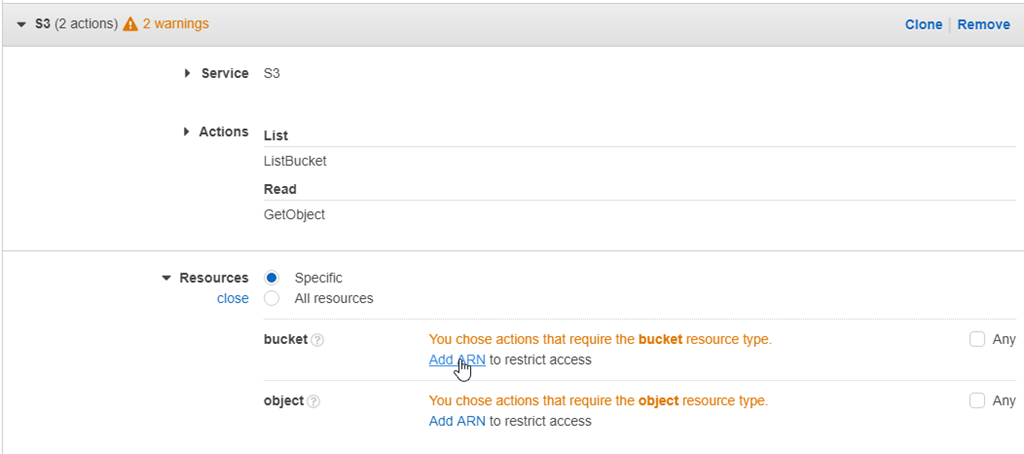Click the close link under Resources
This screenshot has width=1024, height=454.
pyautogui.click(x=233, y=298)
